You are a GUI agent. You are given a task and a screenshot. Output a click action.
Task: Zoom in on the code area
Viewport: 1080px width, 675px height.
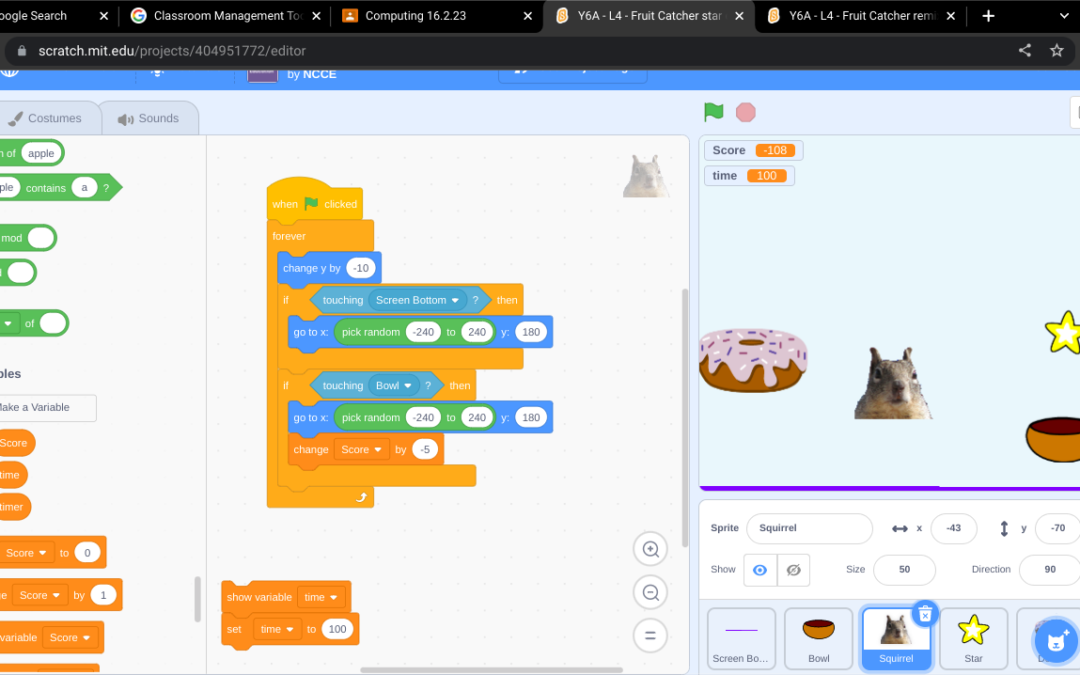point(650,549)
